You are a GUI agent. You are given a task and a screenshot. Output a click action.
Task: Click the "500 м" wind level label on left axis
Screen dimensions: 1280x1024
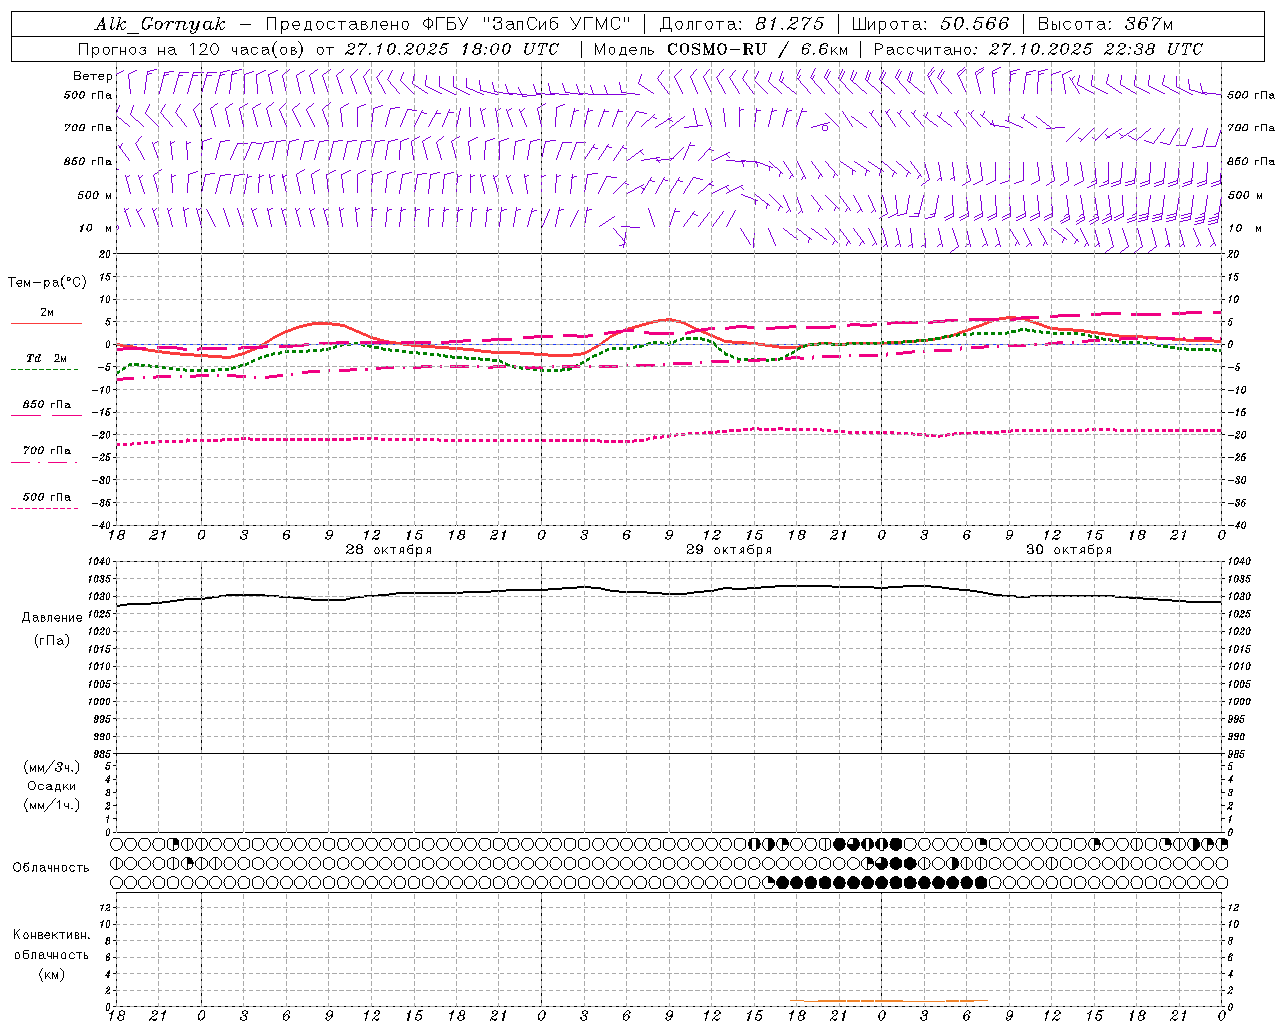[x=95, y=195]
